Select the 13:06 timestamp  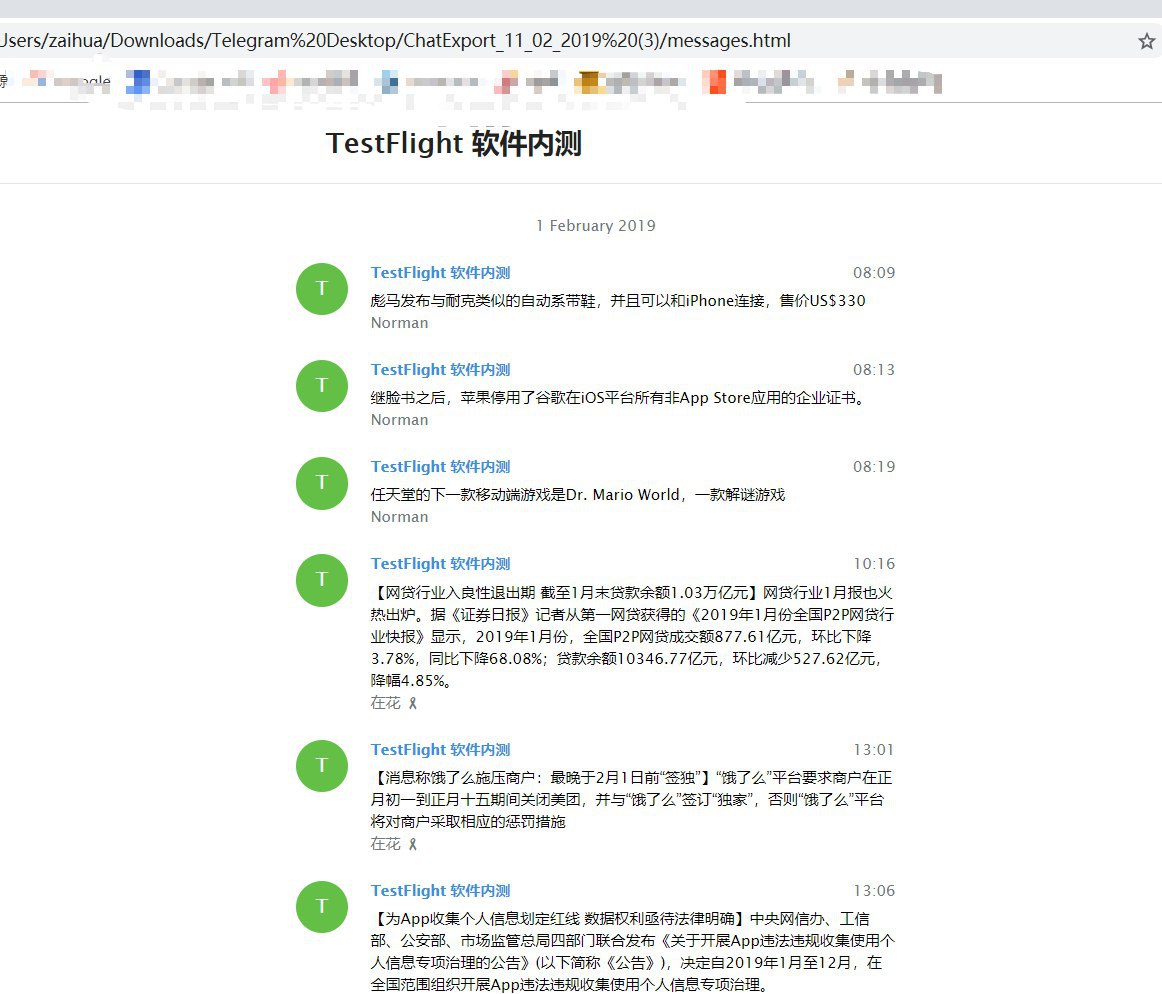click(874, 891)
